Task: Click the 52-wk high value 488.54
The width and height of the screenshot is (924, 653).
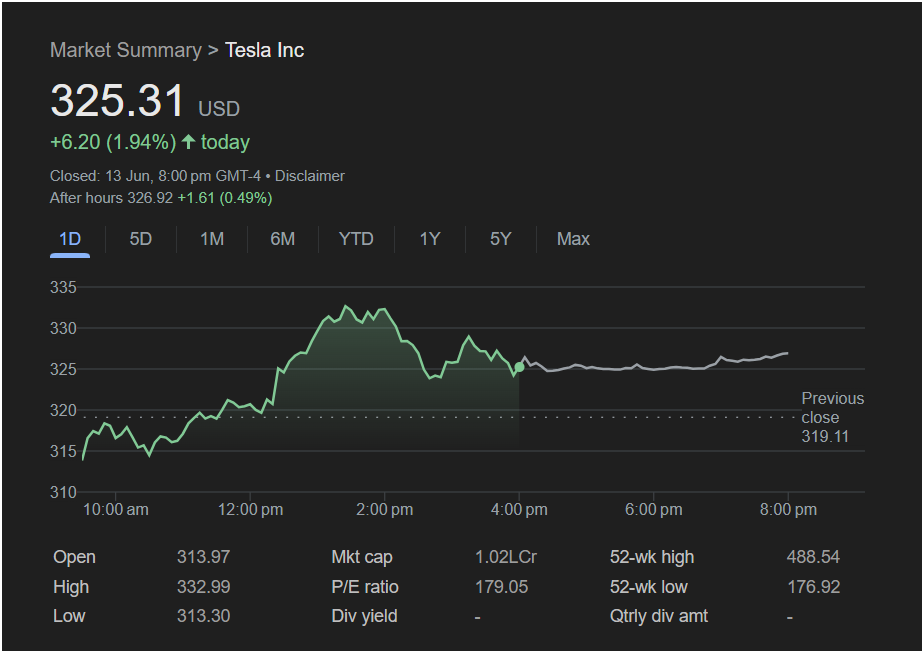Action: click(x=813, y=557)
